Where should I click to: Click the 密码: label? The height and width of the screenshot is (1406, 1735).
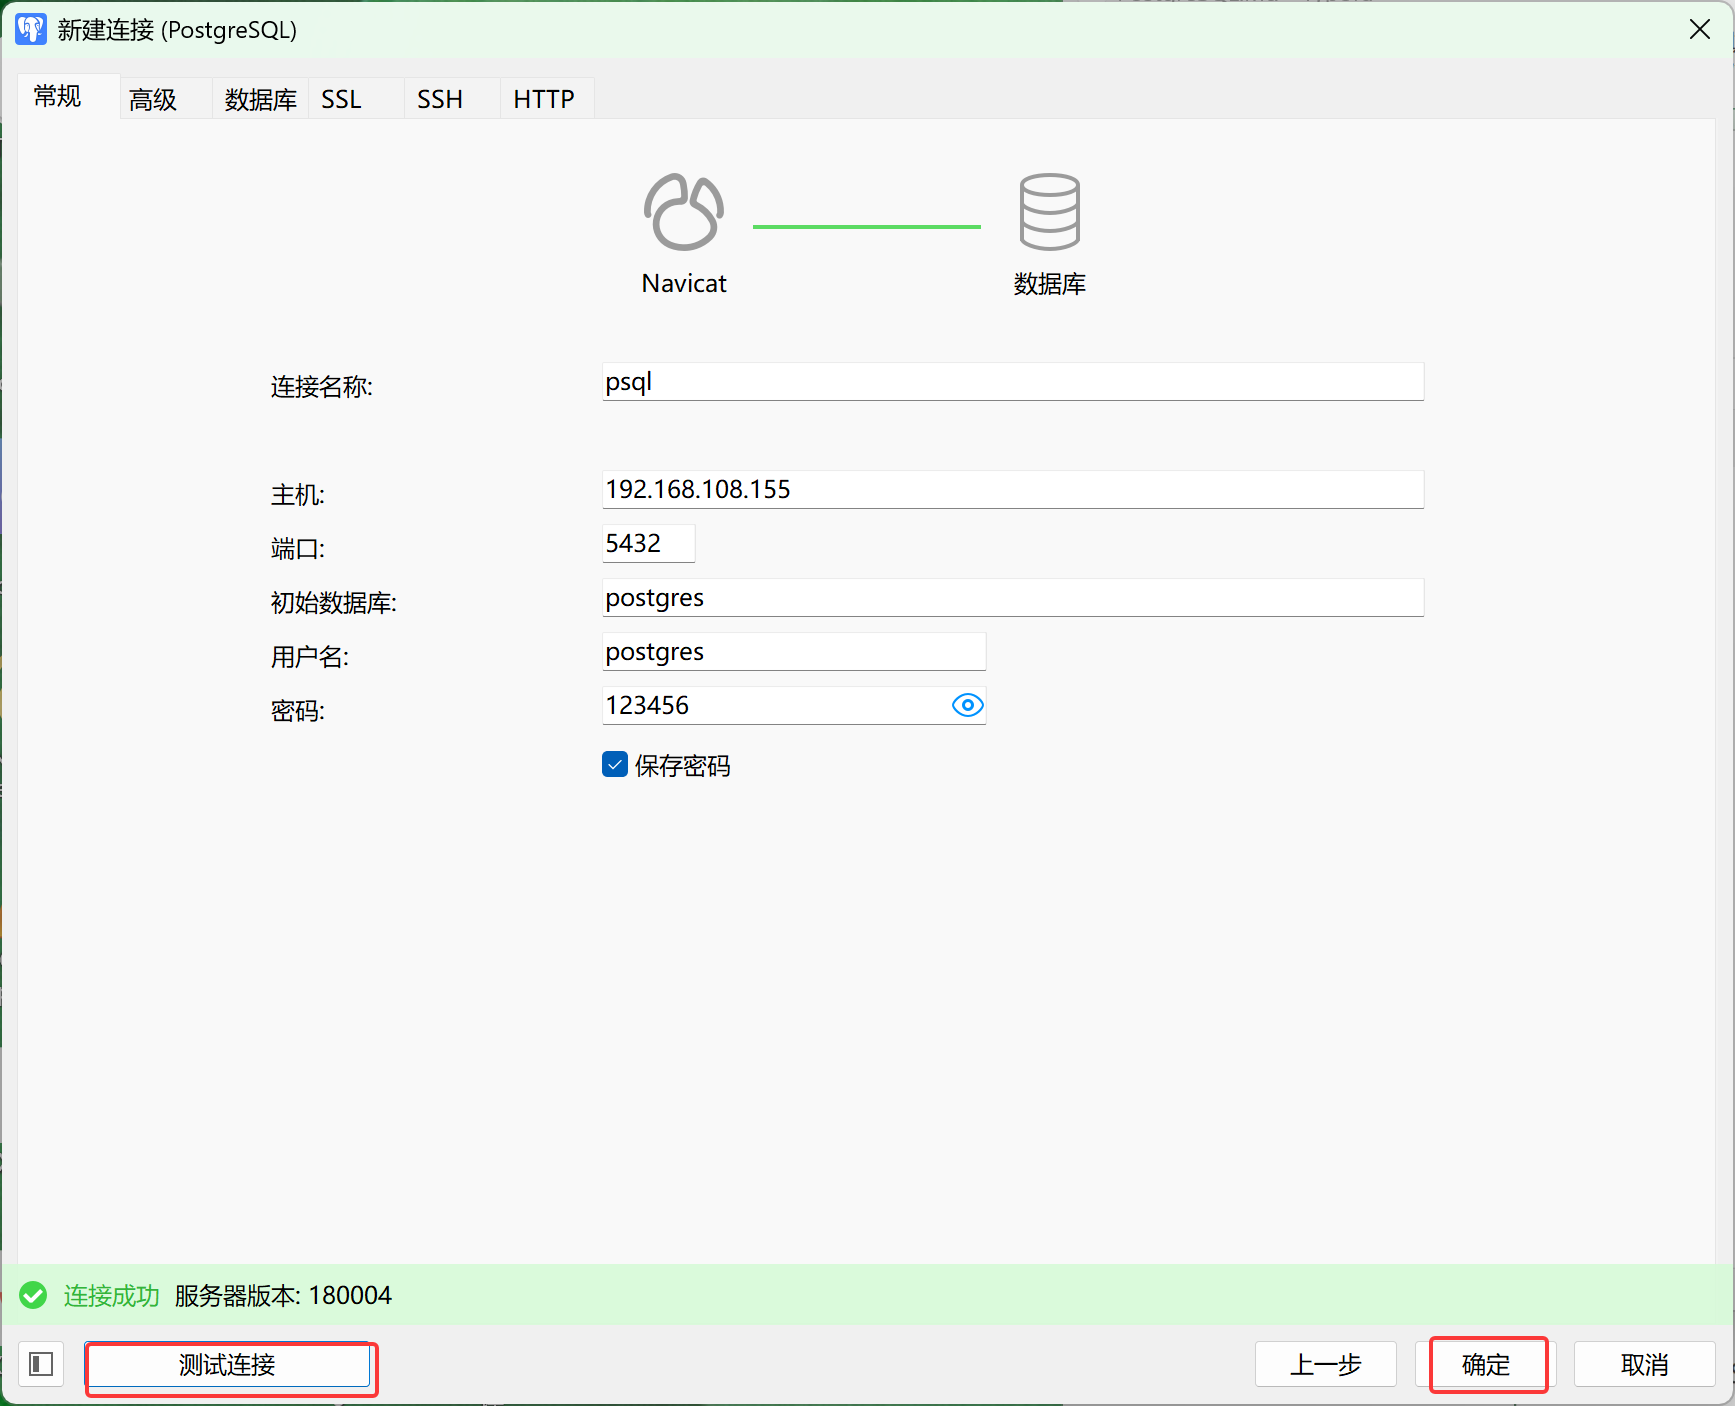point(297,711)
